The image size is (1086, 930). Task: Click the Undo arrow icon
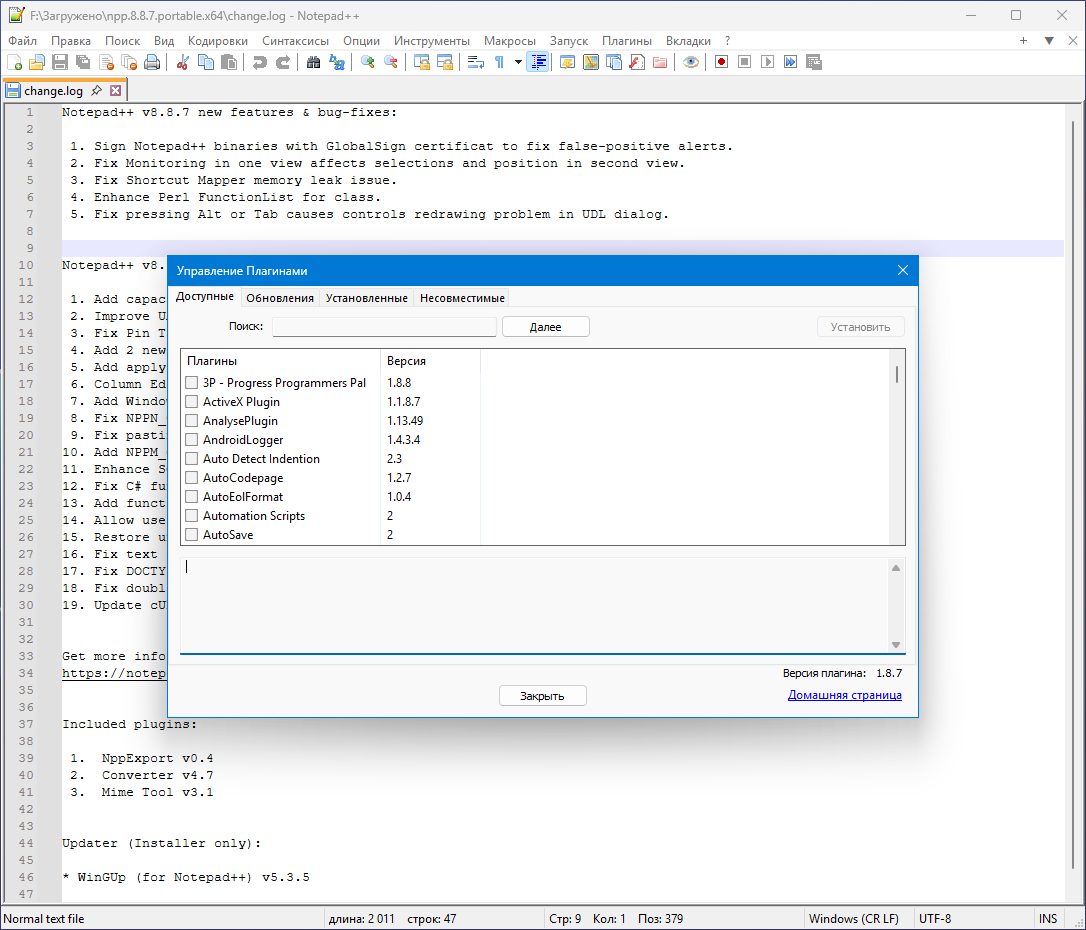pyautogui.click(x=259, y=62)
